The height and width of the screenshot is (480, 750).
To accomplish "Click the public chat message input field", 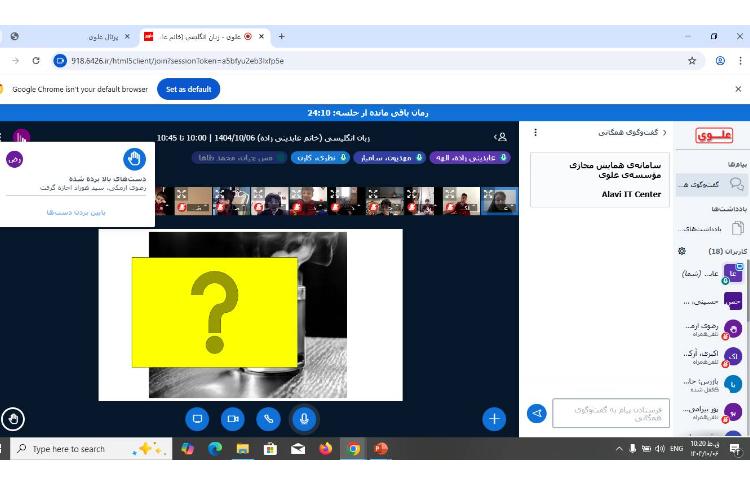I will 611,413.
